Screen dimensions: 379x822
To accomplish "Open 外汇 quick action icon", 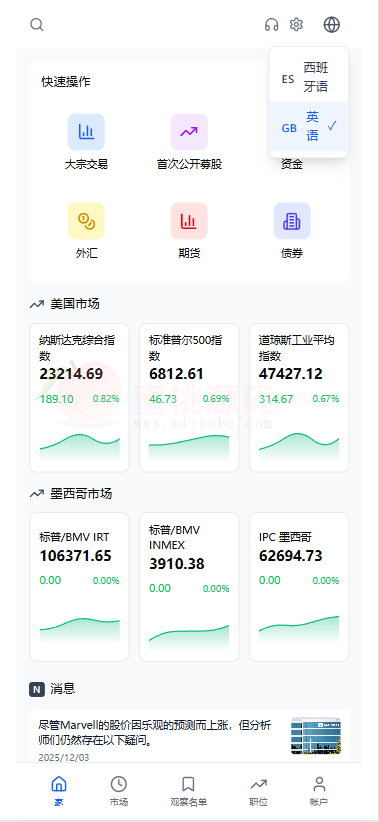I will click(86, 221).
